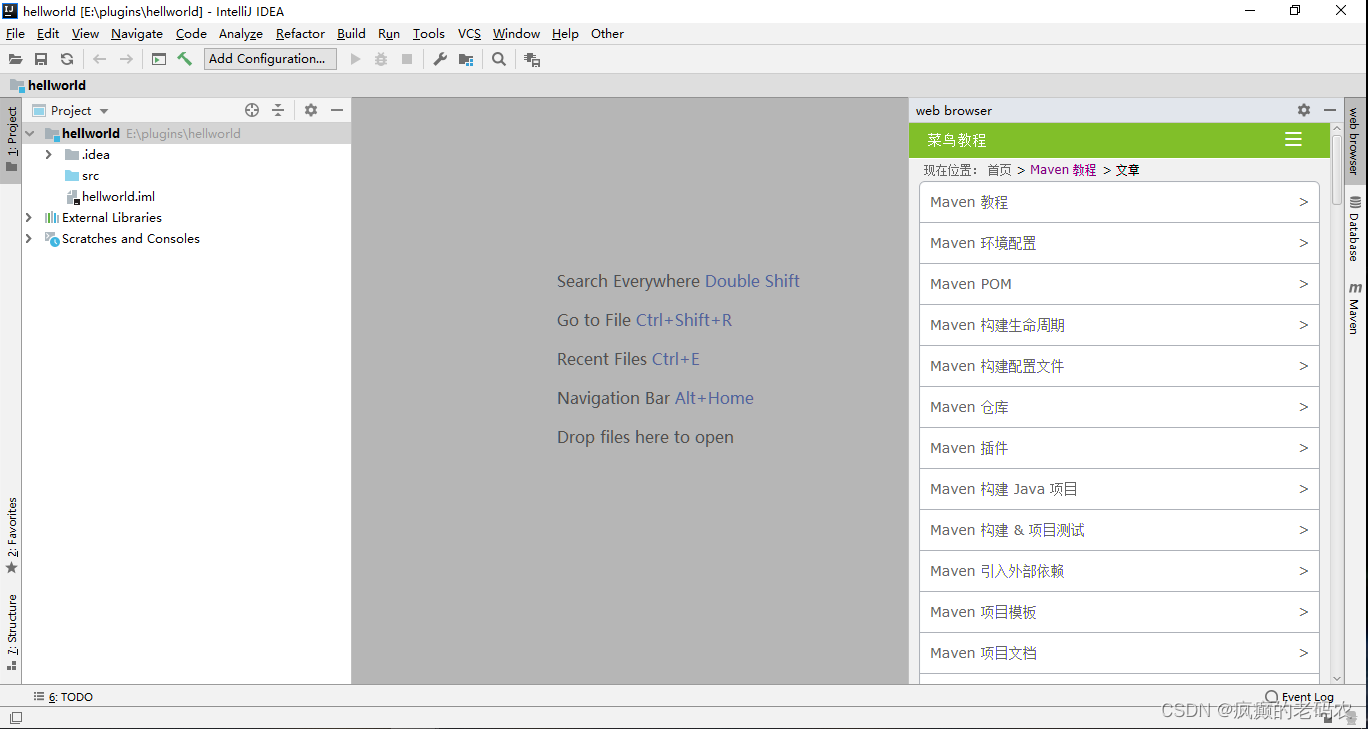Click the Maven 教程 breadcrumb link
The width and height of the screenshot is (1368, 729).
coord(1063,170)
